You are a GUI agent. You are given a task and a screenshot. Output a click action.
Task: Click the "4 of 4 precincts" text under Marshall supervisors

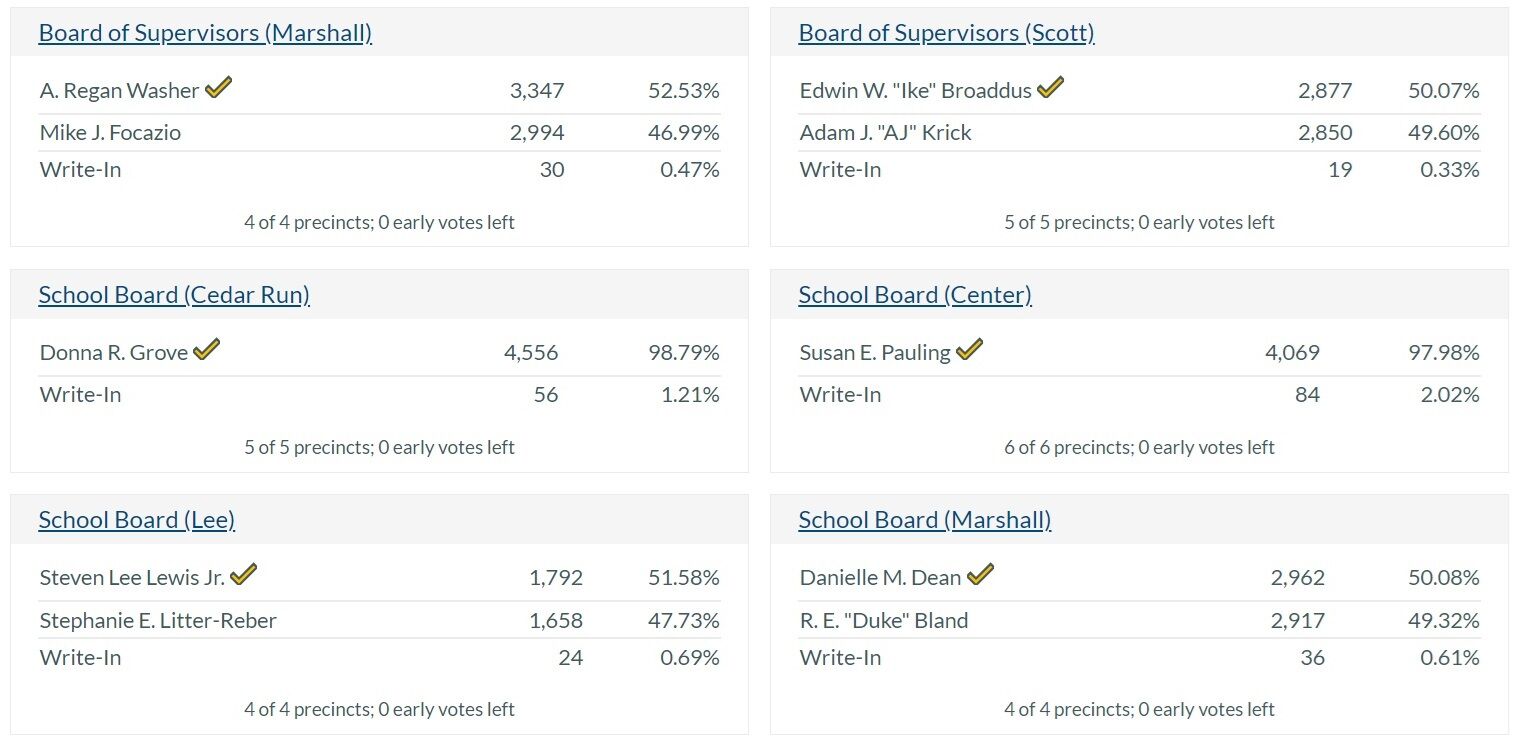coord(378,222)
